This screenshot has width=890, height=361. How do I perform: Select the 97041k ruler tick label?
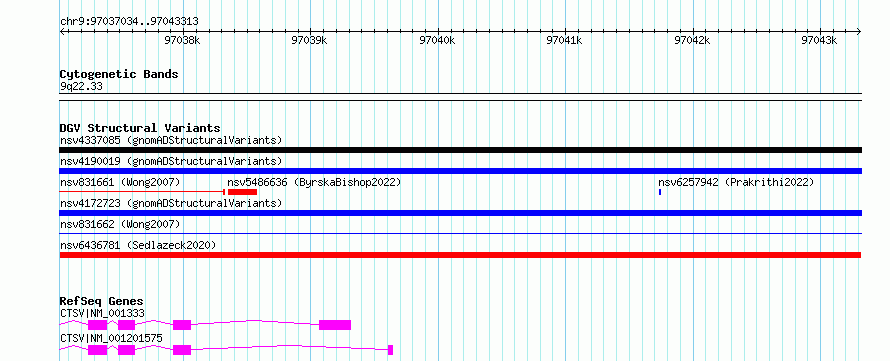click(564, 40)
